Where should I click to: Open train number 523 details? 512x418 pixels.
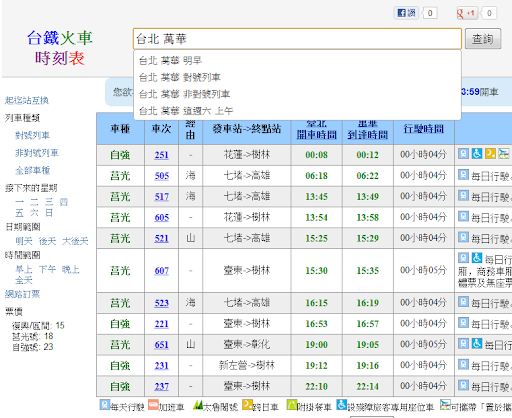pos(161,303)
